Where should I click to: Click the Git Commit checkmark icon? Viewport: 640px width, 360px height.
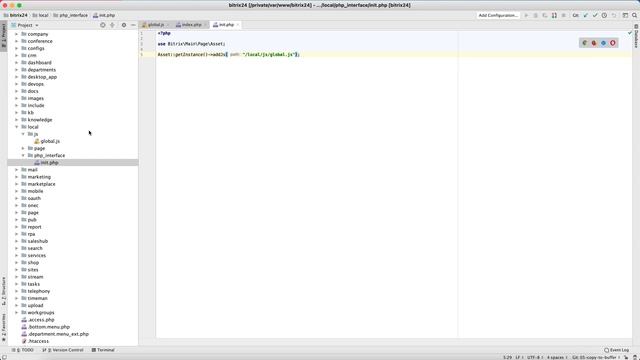click(595, 16)
